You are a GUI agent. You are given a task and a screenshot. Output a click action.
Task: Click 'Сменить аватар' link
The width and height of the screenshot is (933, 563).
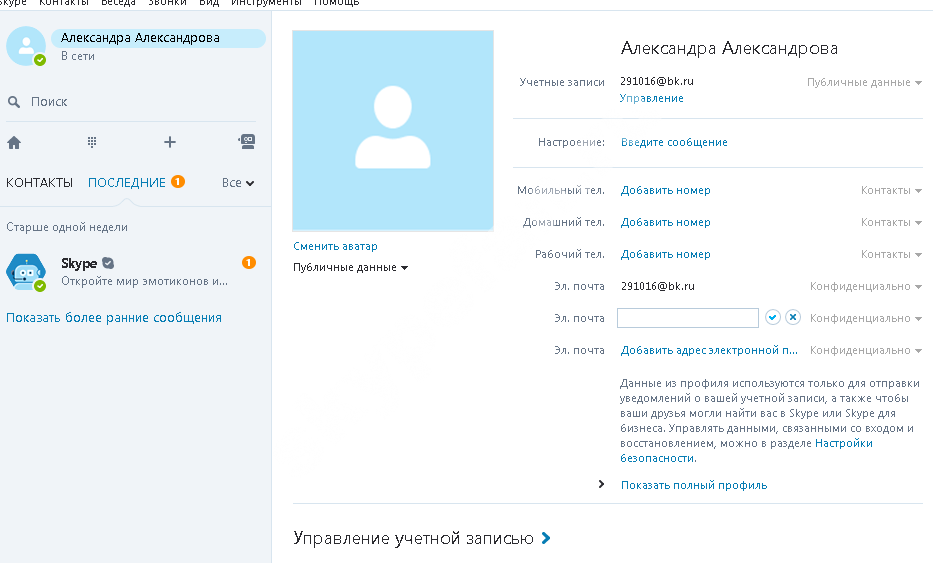pos(335,246)
